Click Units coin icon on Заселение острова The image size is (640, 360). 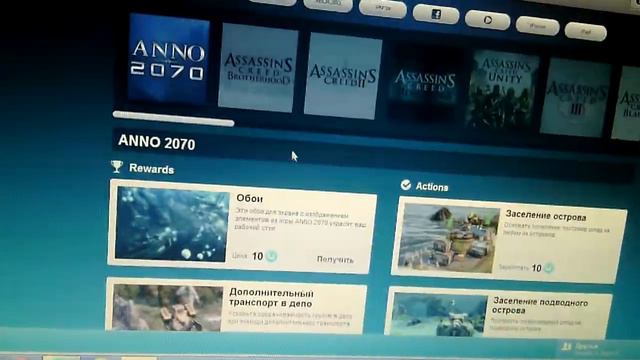coord(549,268)
